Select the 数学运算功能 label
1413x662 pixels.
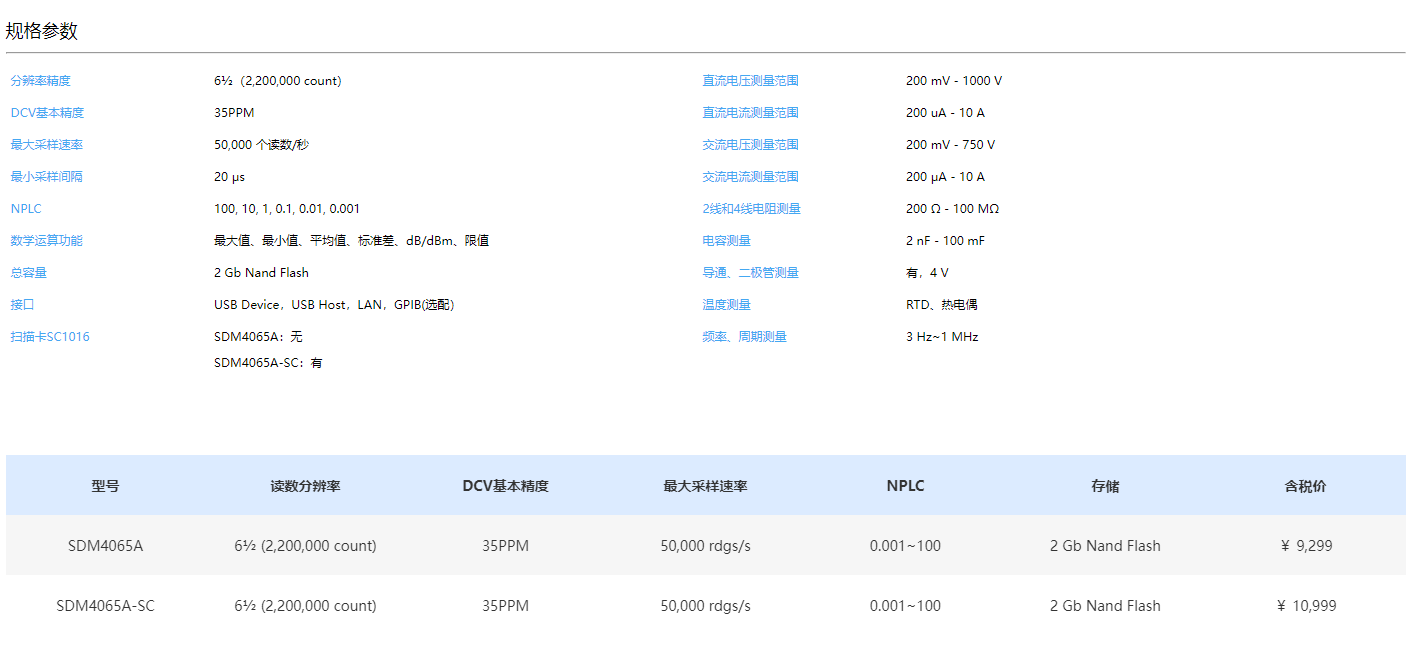[x=47, y=241]
